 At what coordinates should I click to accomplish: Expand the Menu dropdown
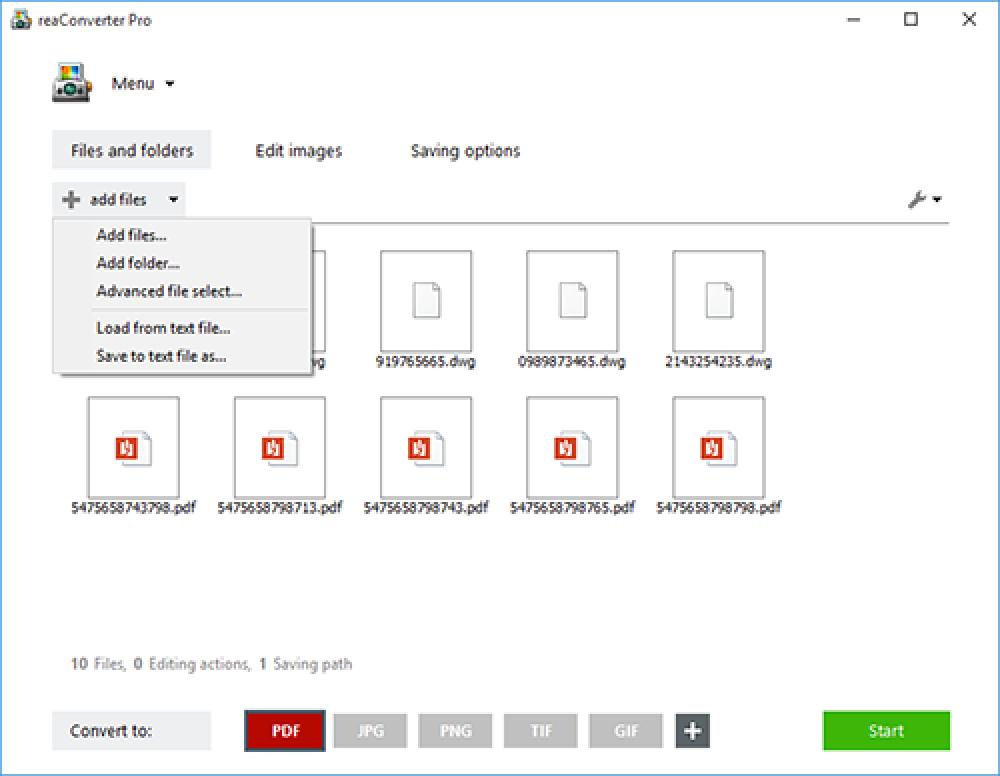click(x=145, y=84)
